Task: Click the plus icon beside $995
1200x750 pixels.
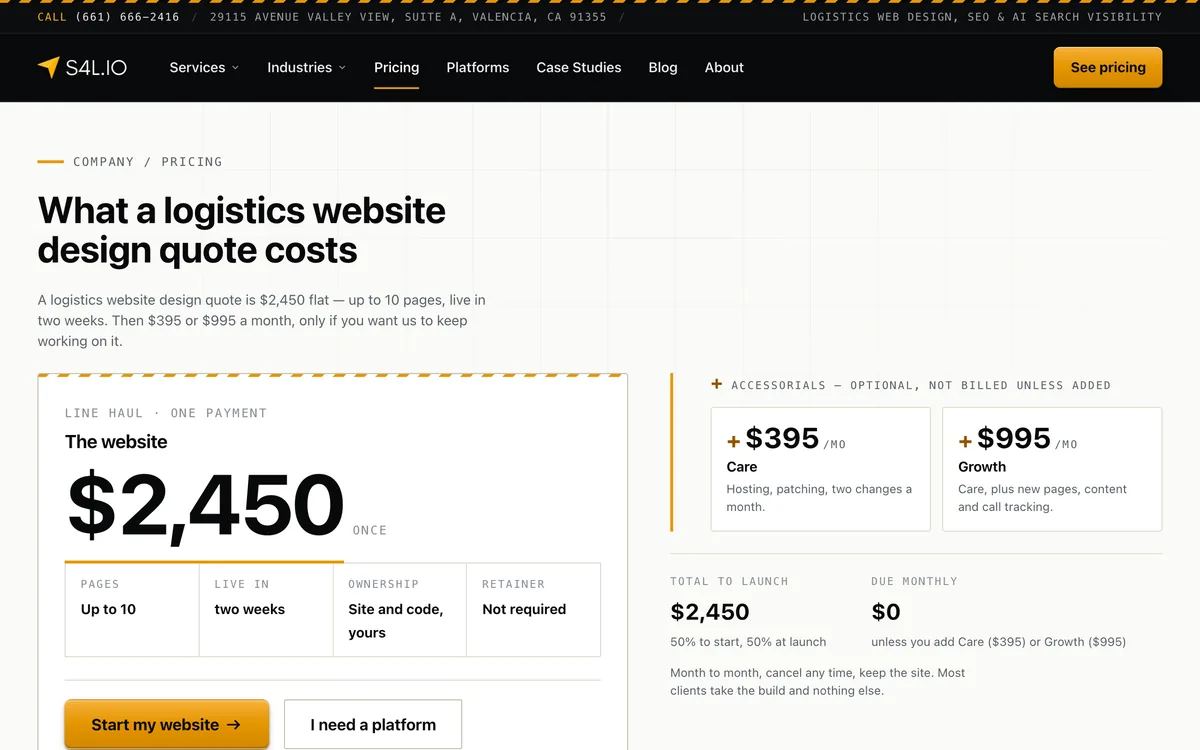Action: click(x=965, y=441)
